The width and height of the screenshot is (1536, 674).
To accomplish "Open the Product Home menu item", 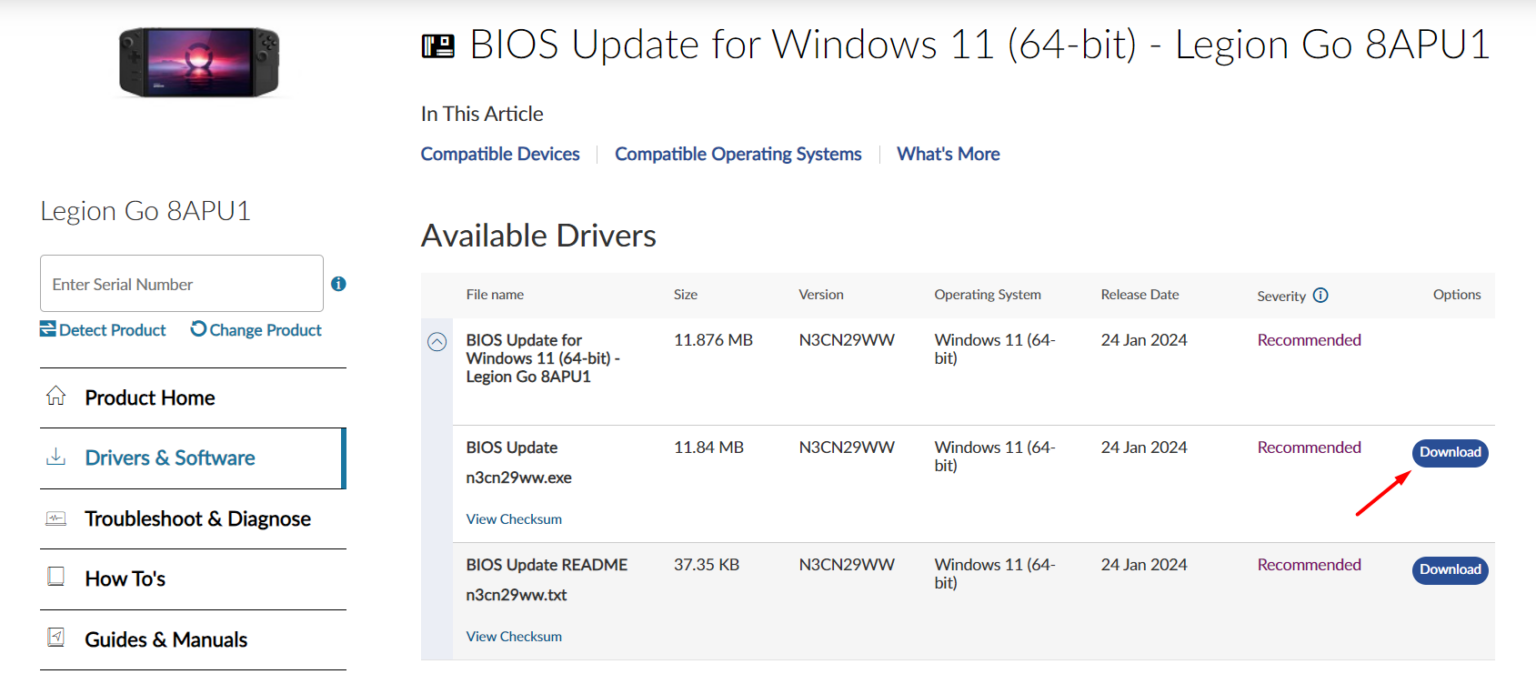I will [150, 398].
